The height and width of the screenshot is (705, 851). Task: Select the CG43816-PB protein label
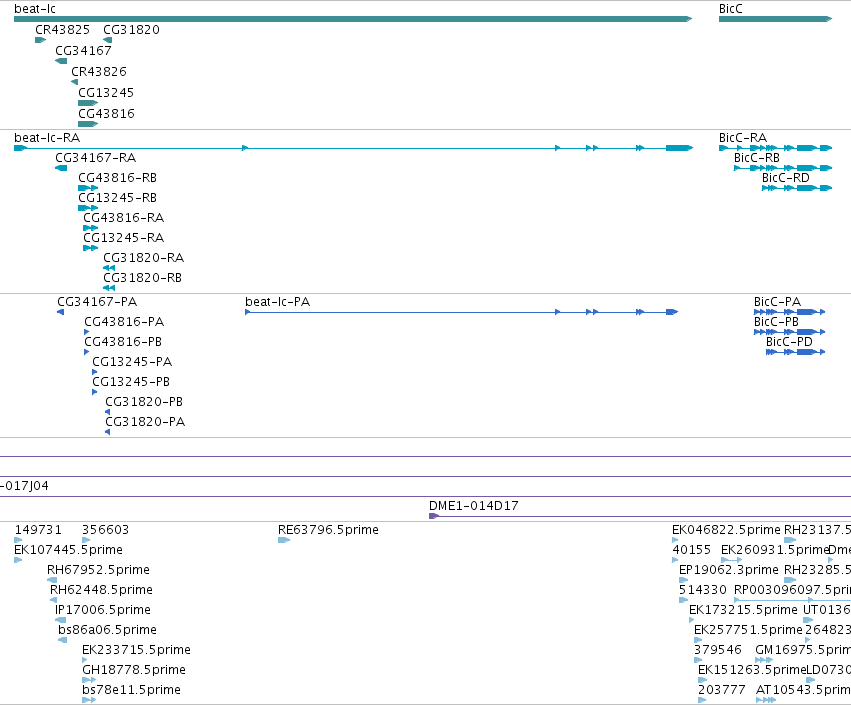pos(123,342)
